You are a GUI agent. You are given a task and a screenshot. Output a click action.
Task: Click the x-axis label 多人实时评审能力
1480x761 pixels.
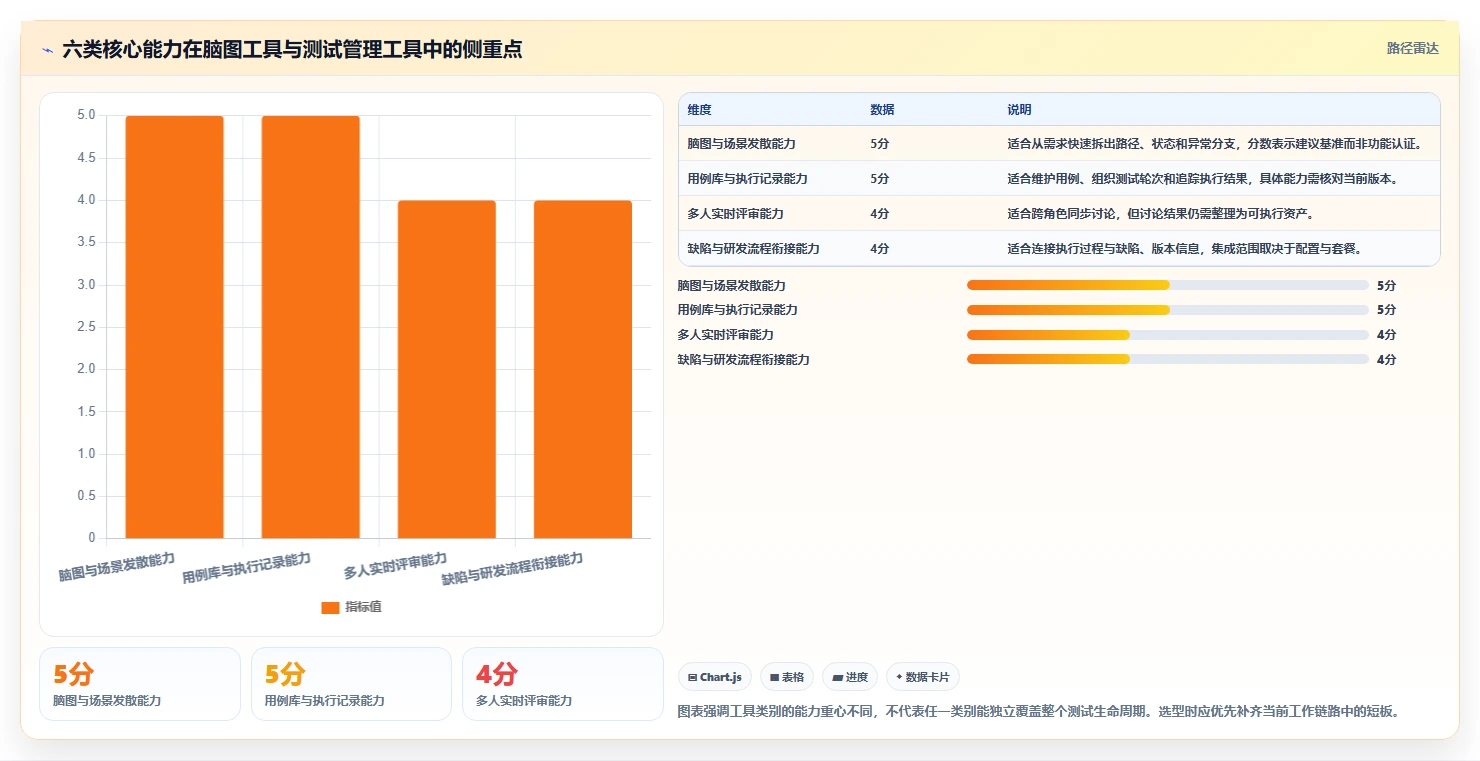[395, 565]
